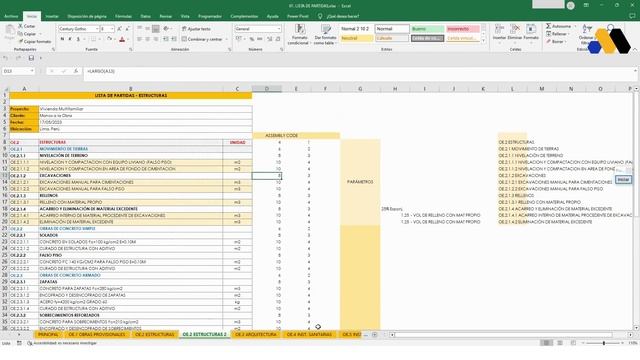The width and height of the screenshot is (640, 360).
Task: Toggle Ajustar texto wrap text
Action: [196, 29]
